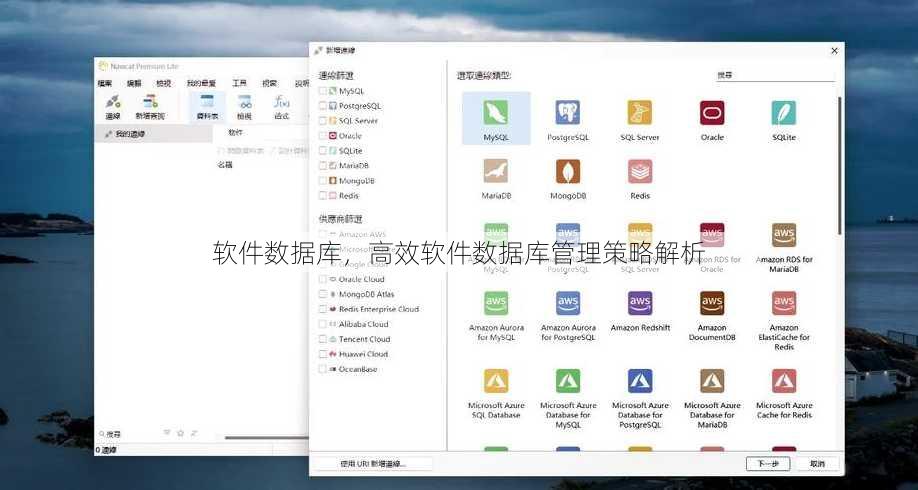Open the 我的最愛 menu in Navicat
The height and width of the screenshot is (490, 918).
(201, 84)
